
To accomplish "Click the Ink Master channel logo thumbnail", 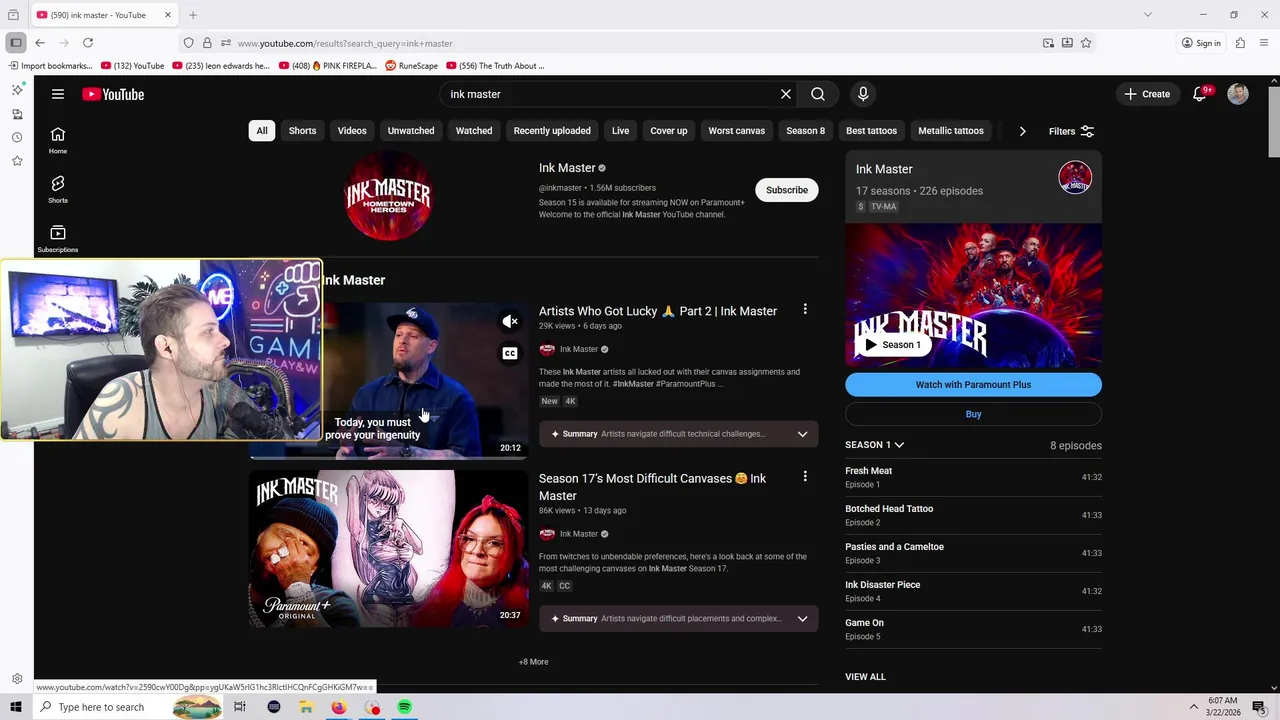I will click(388, 196).
